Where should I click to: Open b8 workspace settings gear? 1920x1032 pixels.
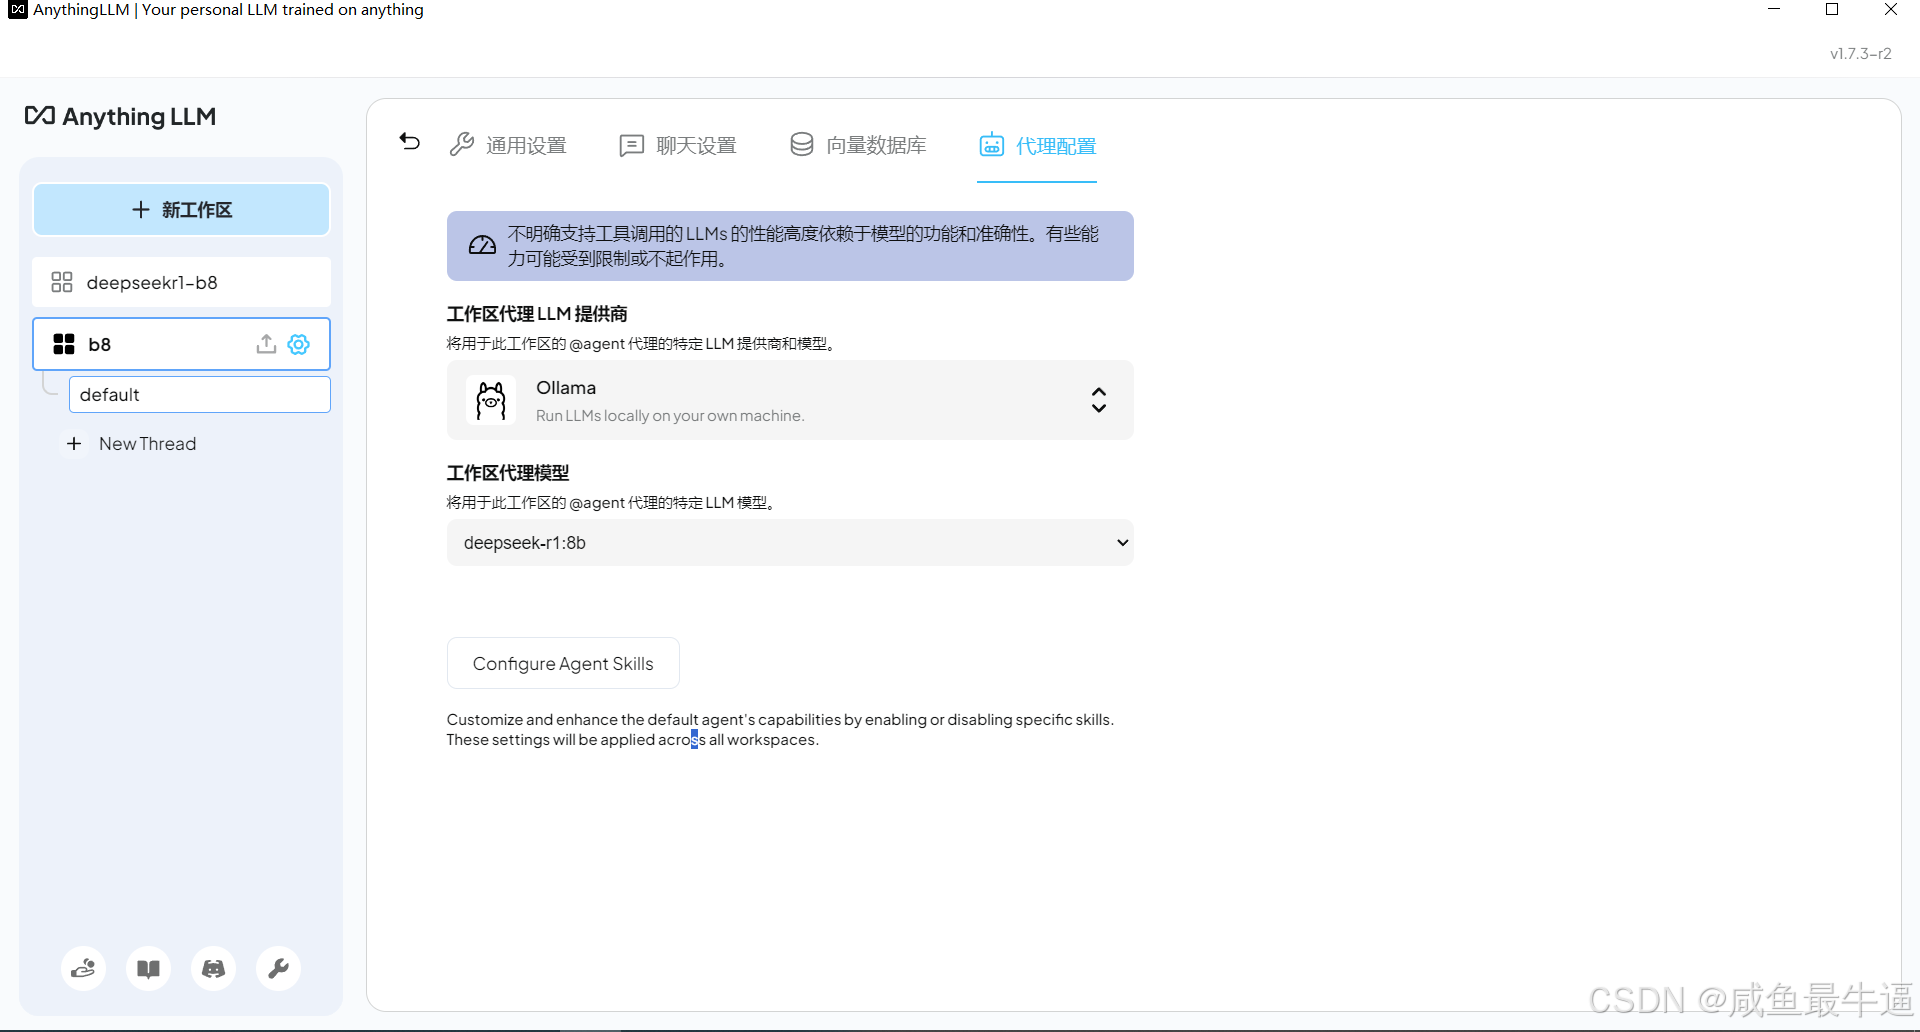click(x=299, y=344)
